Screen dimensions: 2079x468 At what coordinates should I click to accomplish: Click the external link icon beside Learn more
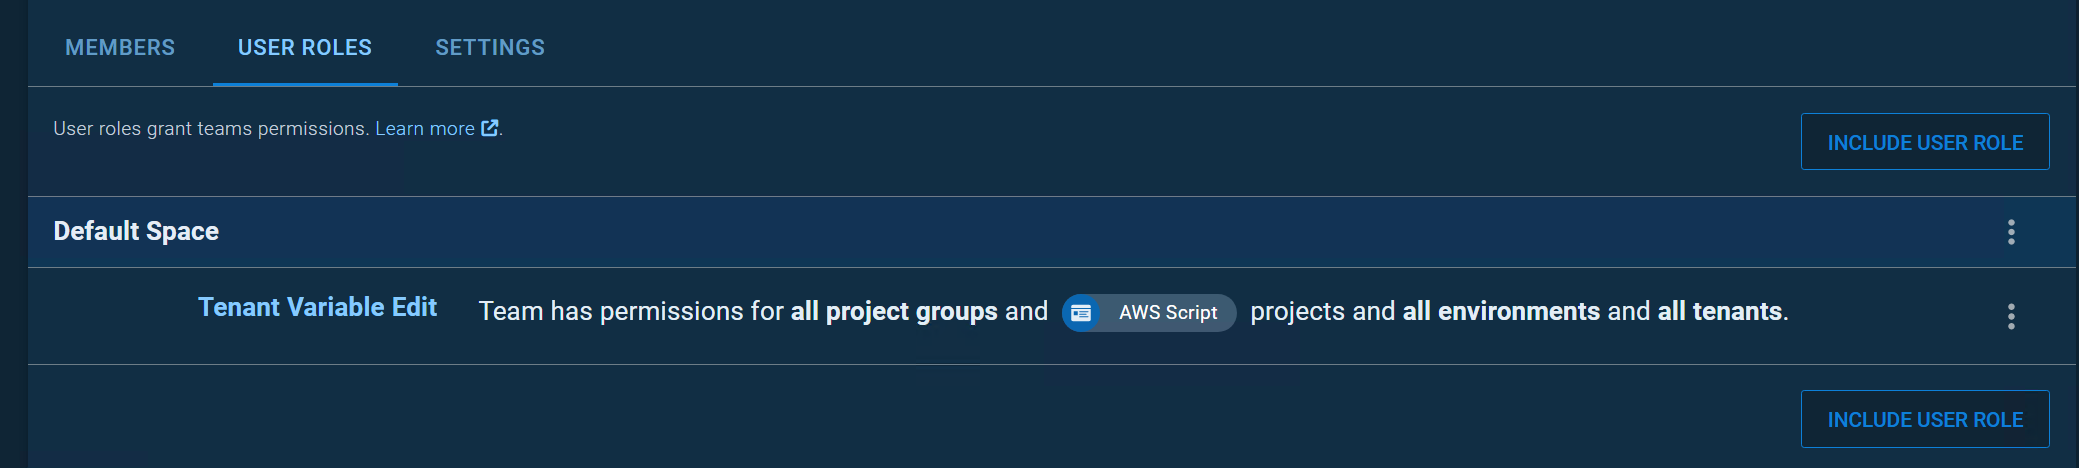coord(489,128)
